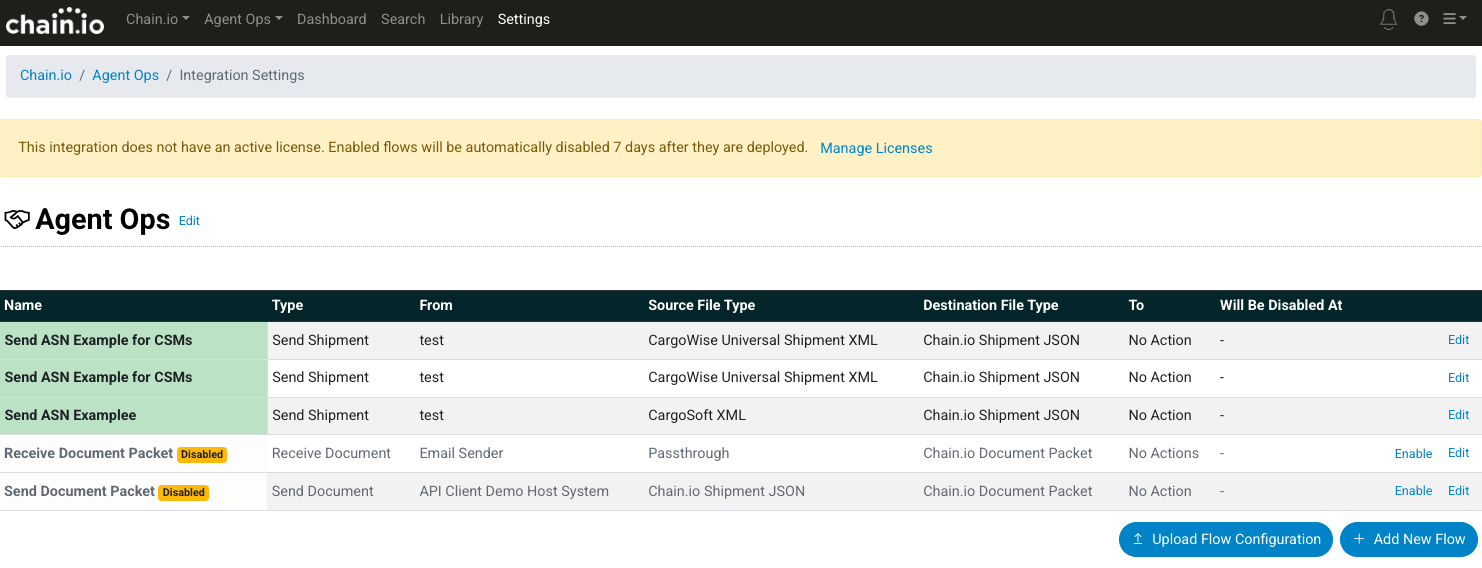
Task: Click the Chain.io breadcrumb link
Action: (x=46, y=75)
